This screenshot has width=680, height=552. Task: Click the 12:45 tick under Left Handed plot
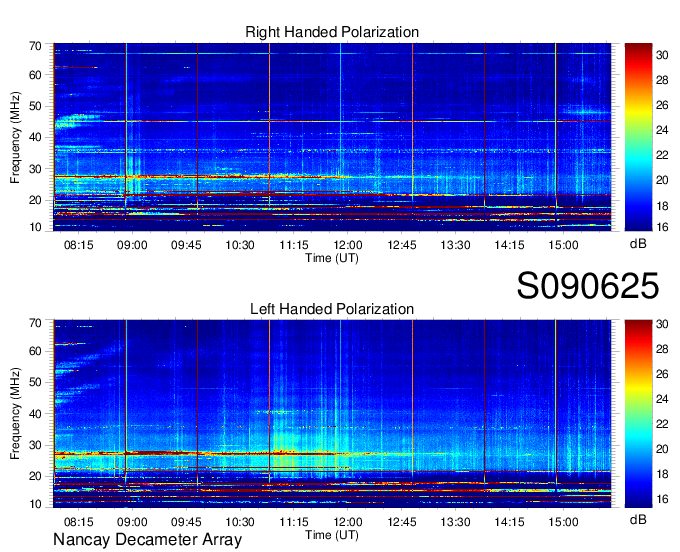[x=402, y=522]
